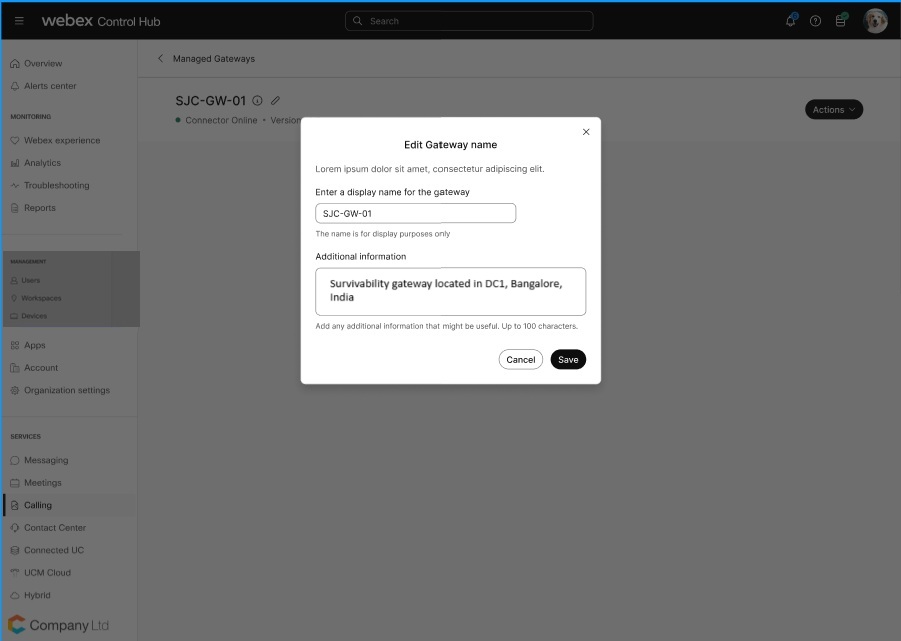Open the user profile avatar
Screen dimensions: 901x641
(x=875, y=21)
